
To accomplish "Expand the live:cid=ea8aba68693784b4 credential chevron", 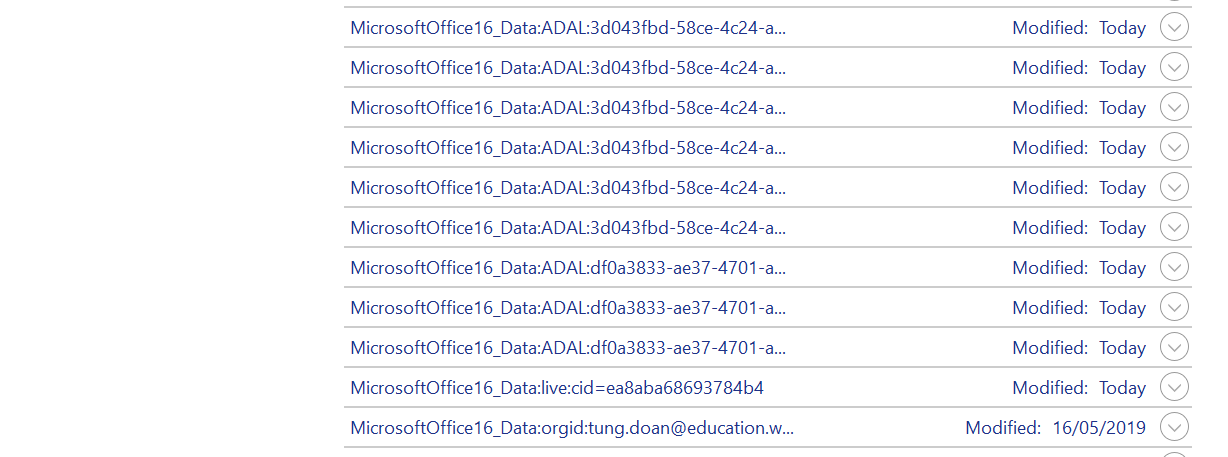I will click(1174, 387).
